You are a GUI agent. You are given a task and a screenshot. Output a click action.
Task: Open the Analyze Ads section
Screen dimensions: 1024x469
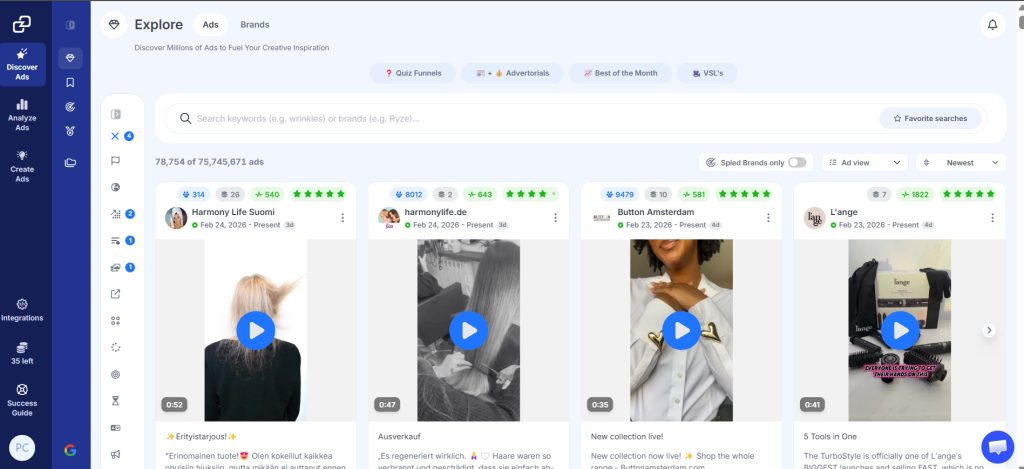coord(22,115)
